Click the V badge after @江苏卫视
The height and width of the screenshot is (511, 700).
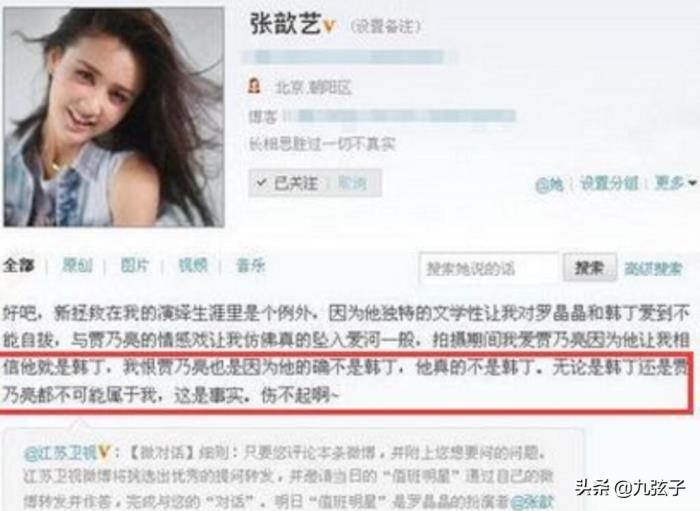click(x=104, y=452)
